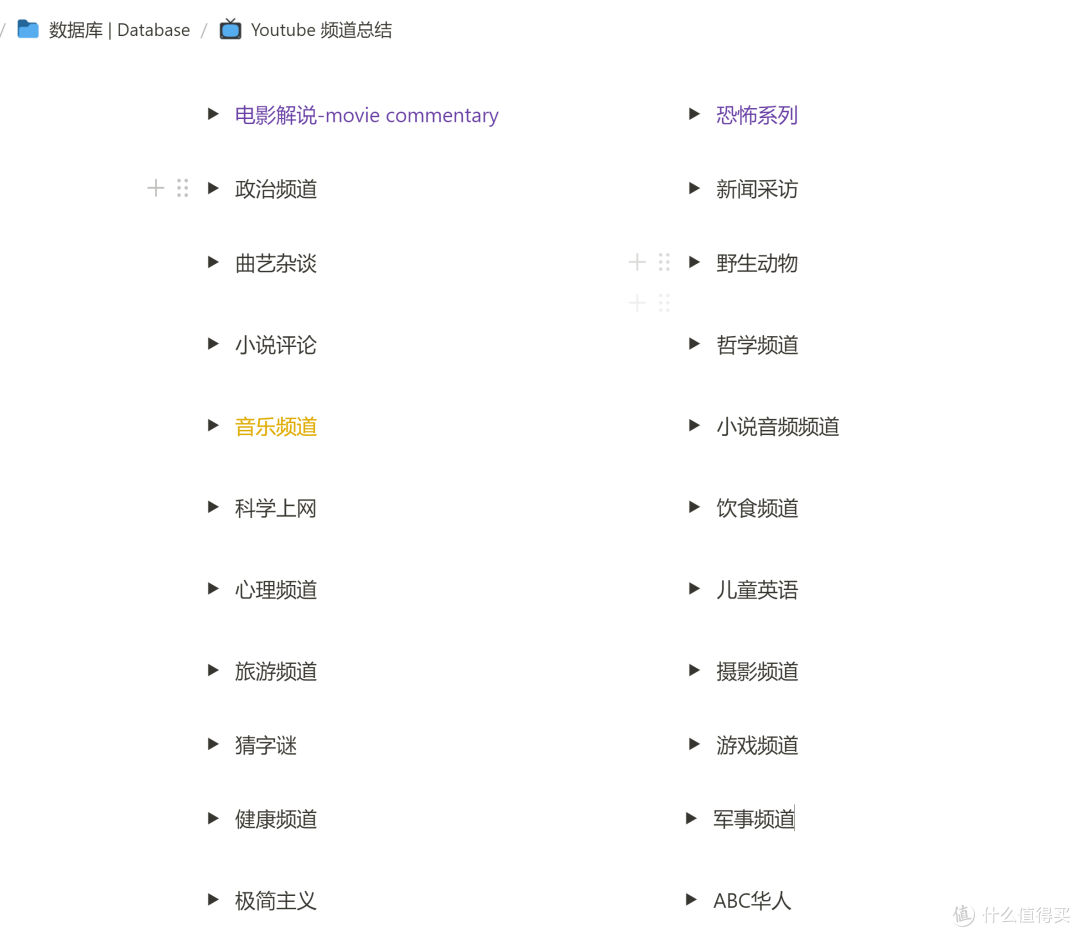Click the 心理频道 heading text
This screenshot has height=937, width=1080.
(x=276, y=590)
